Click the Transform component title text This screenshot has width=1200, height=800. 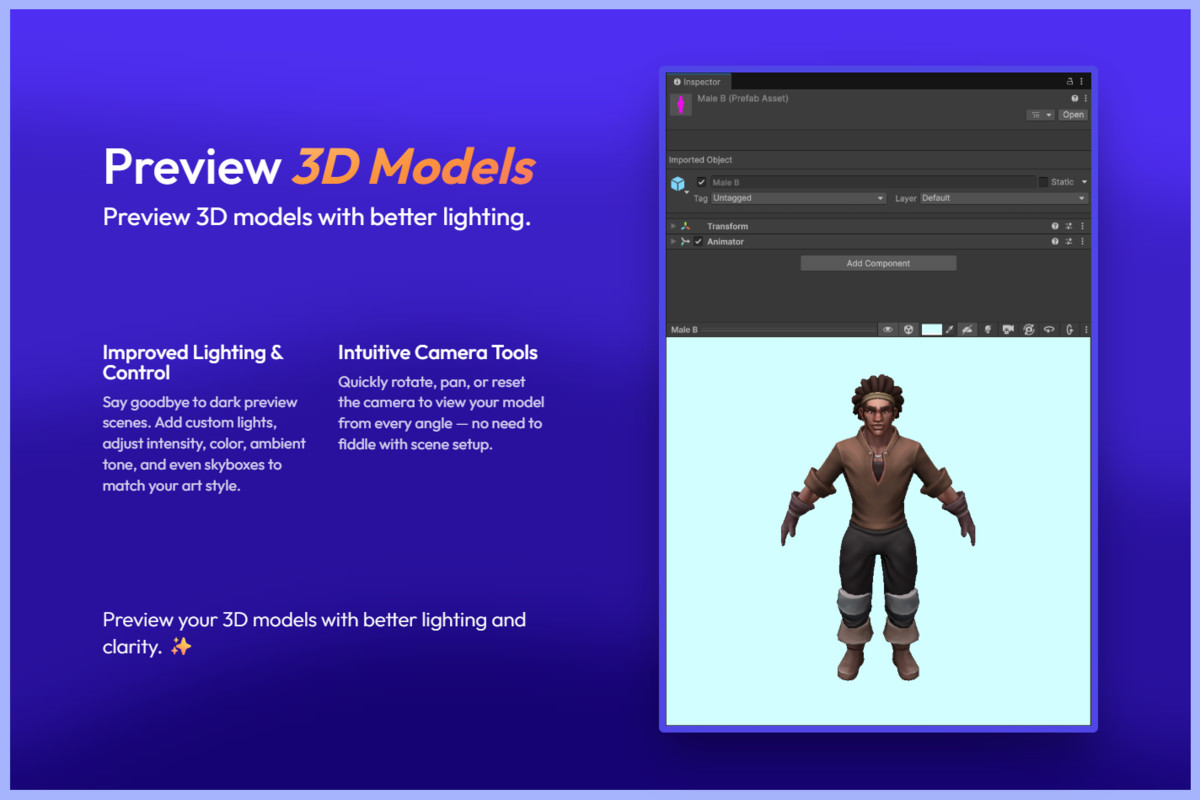[x=727, y=226]
